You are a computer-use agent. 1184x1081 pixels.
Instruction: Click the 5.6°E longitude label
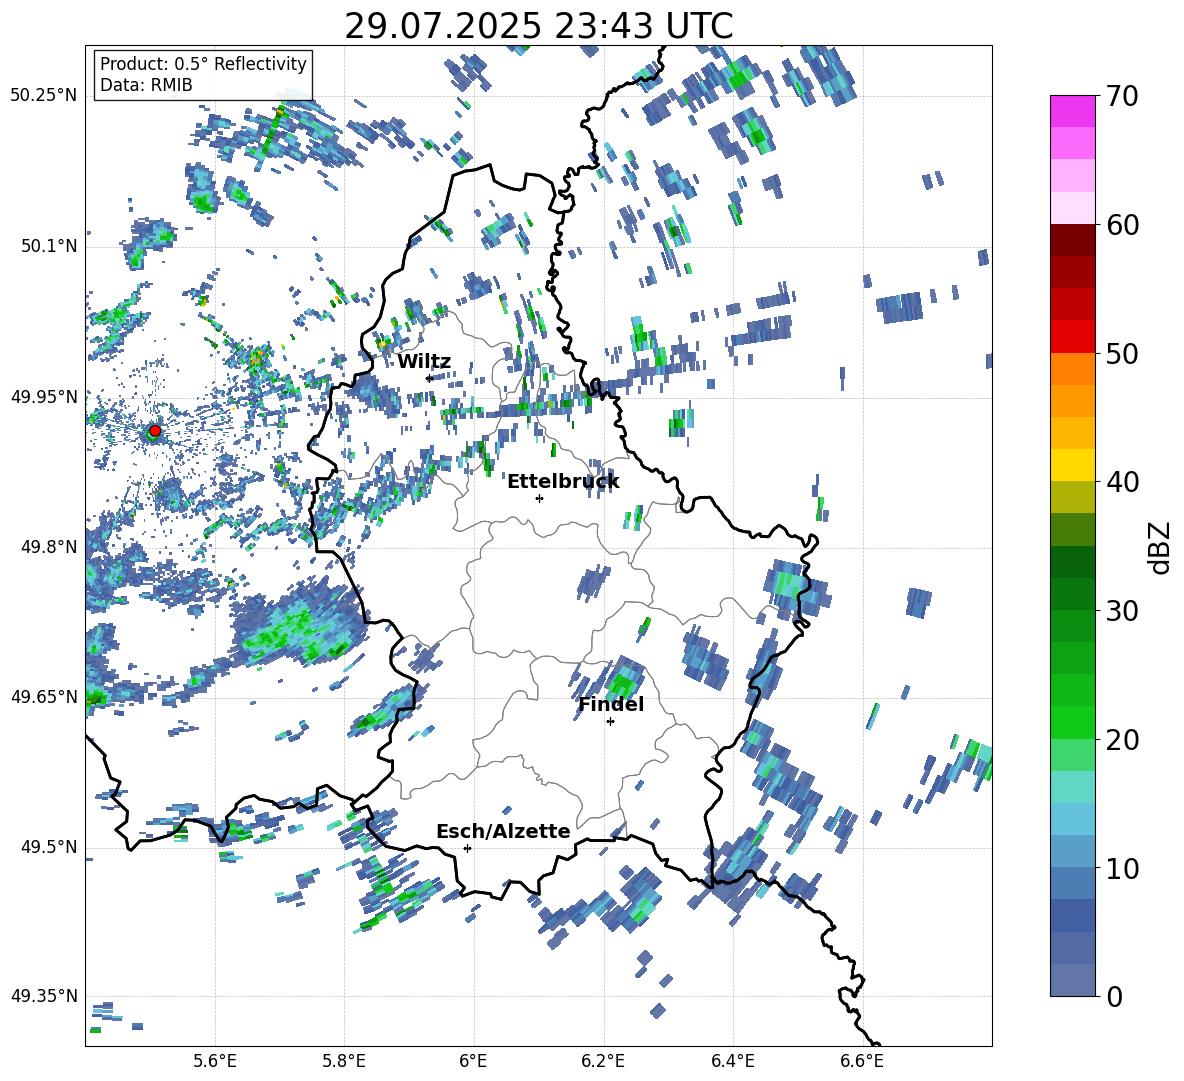point(215,1061)
